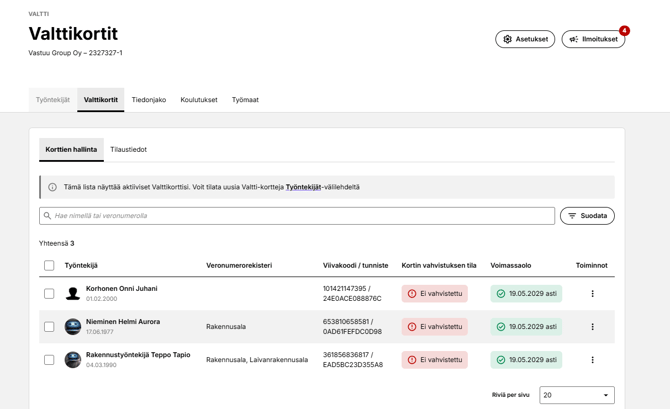Click barcode 361856836817 / EAD5BC23D355A8
Image resolution: width=670 pixels, height=409 pixels.
pos(353,360)
